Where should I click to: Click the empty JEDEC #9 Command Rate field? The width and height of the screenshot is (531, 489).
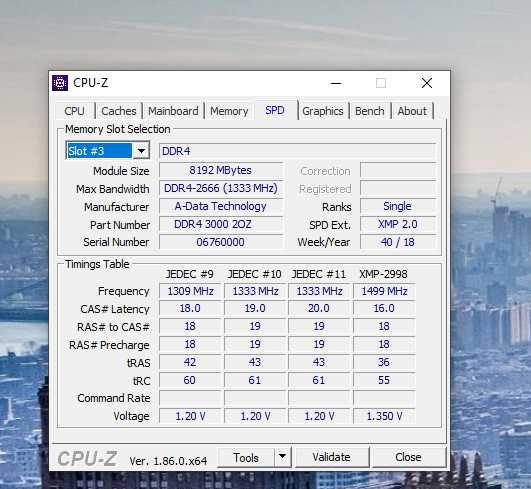pyautogui.click(x=190, y=398)
